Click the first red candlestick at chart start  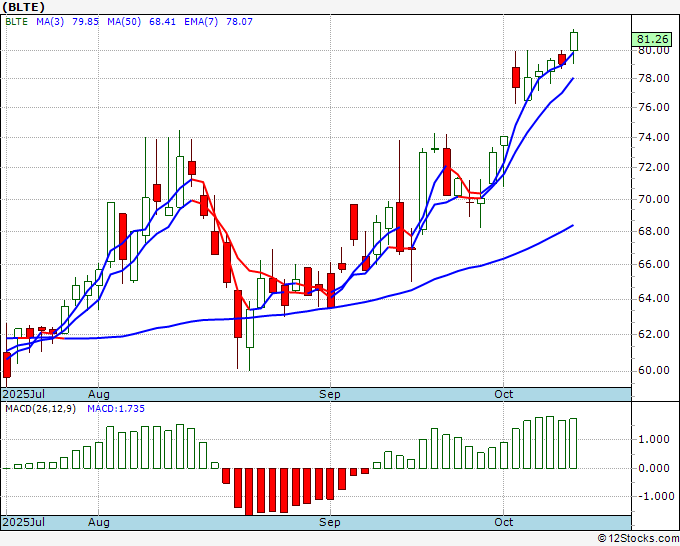[7, 365]
